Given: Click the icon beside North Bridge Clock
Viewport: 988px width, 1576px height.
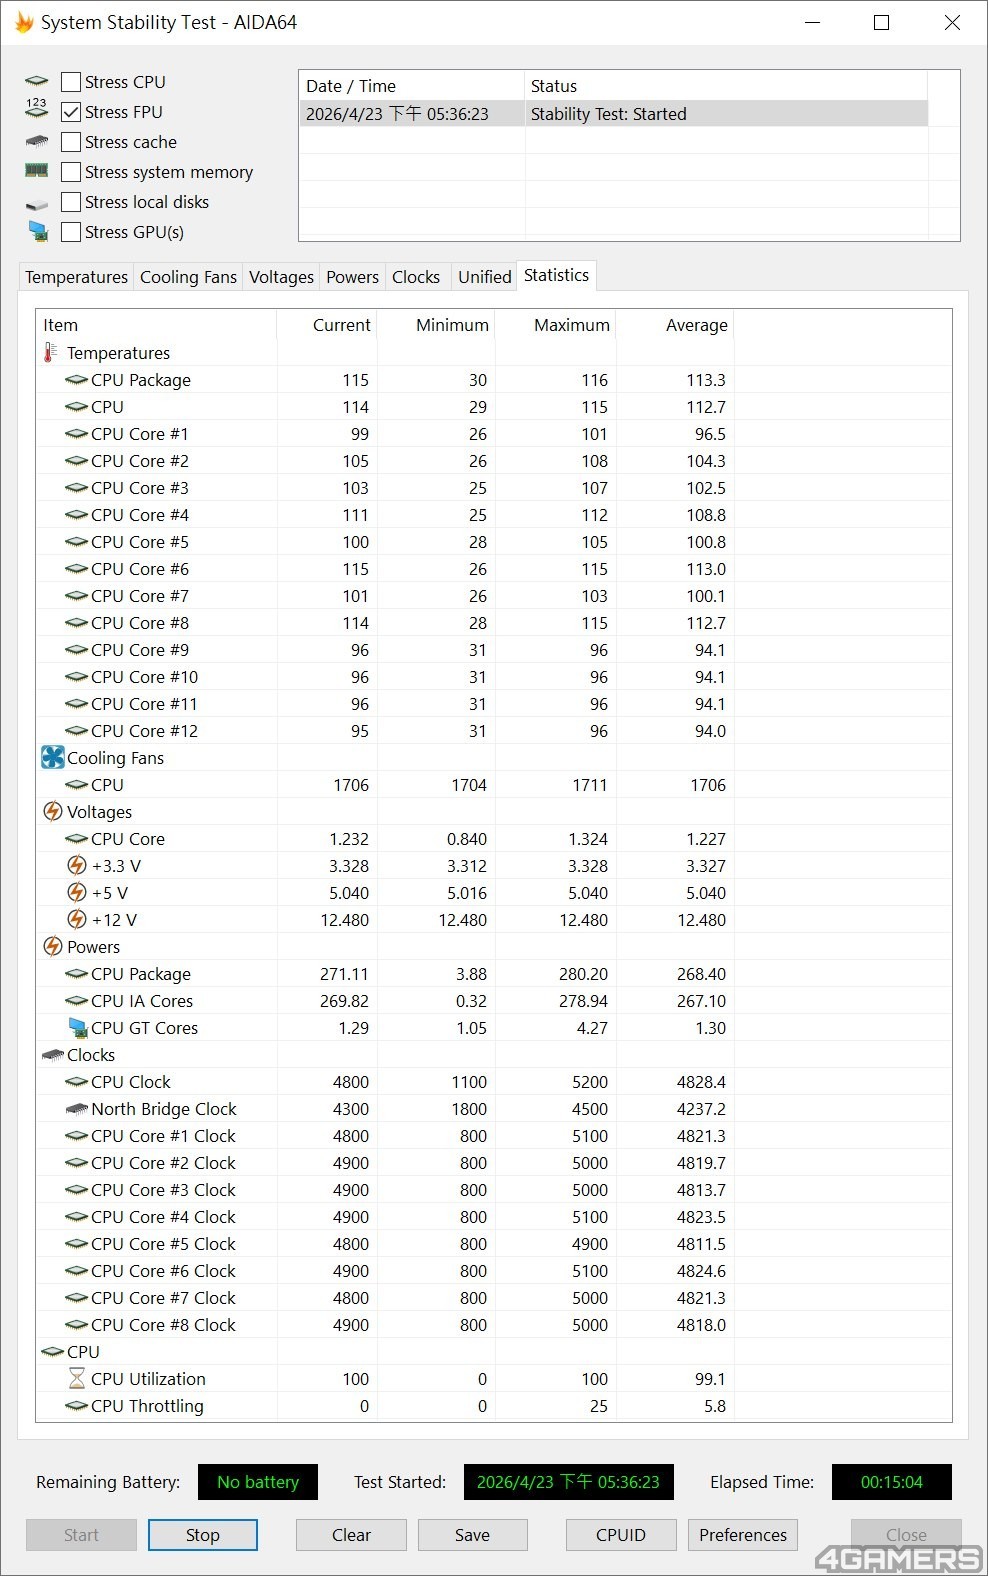Looking at the screenshot, I should [x=76, y=1109].
